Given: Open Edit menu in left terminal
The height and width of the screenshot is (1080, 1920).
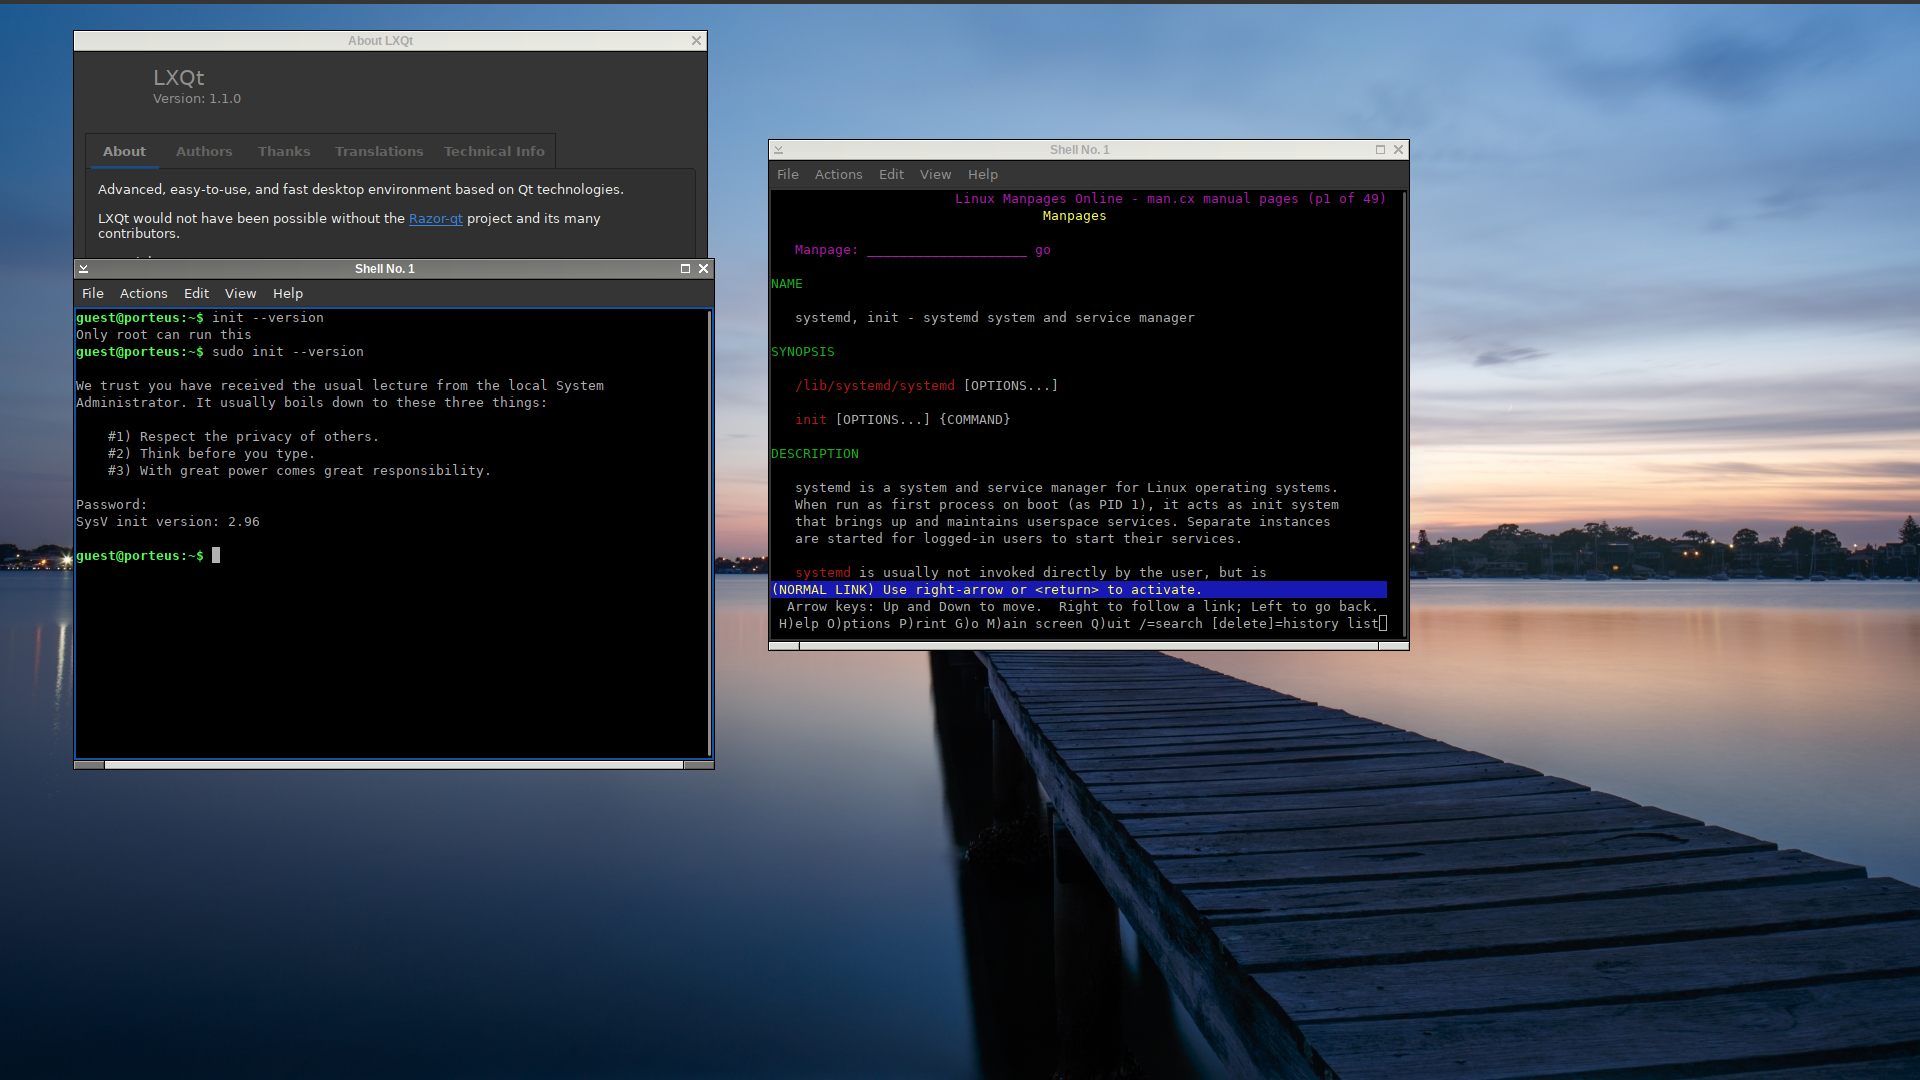Looking at the screenshot, I should [x=196, y=293].
